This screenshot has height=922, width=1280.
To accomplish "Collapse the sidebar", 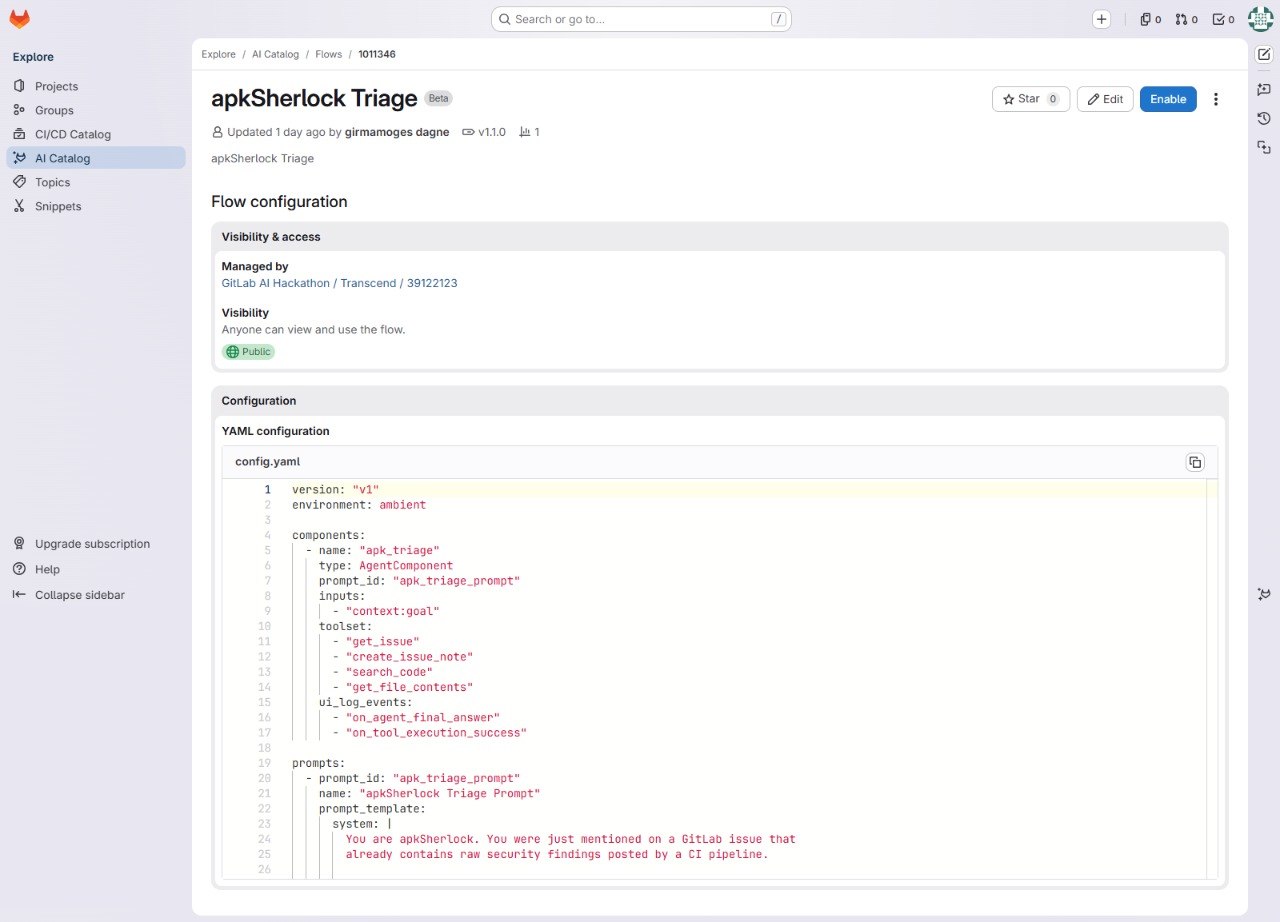I will click(96, 595).
